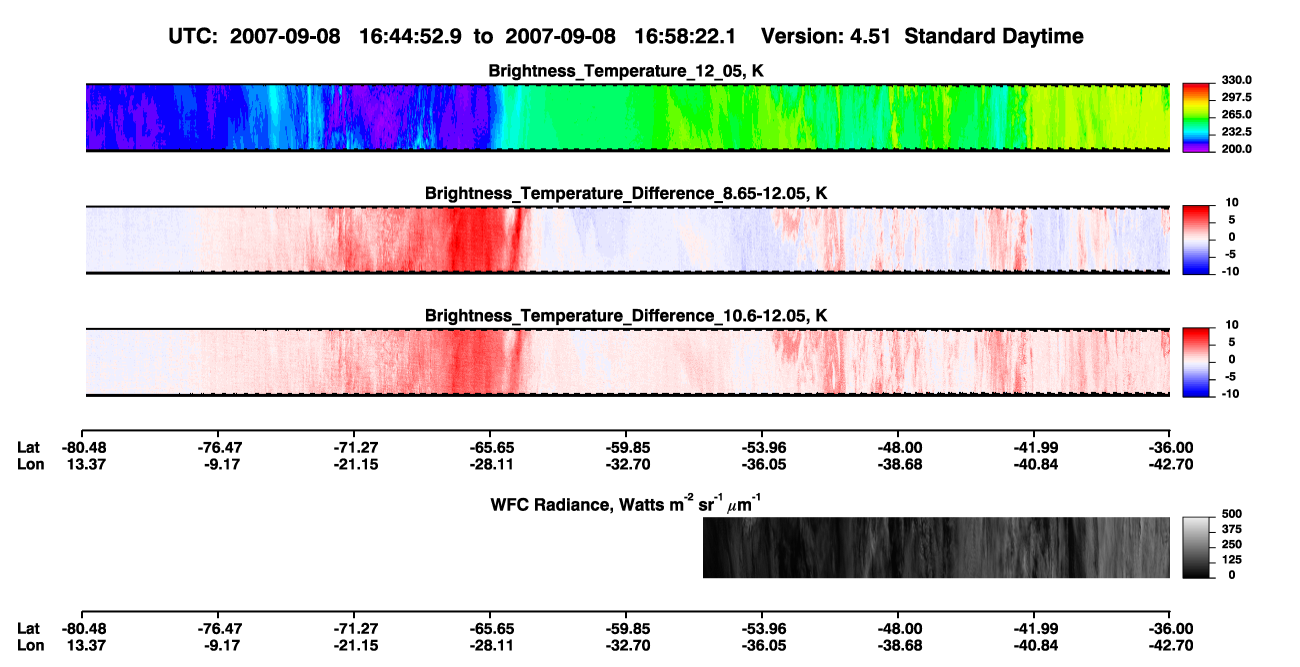Click latitude '-71.27' on the upper axis
This screenshot has width=1300, height=667.
tap(354, 448)
